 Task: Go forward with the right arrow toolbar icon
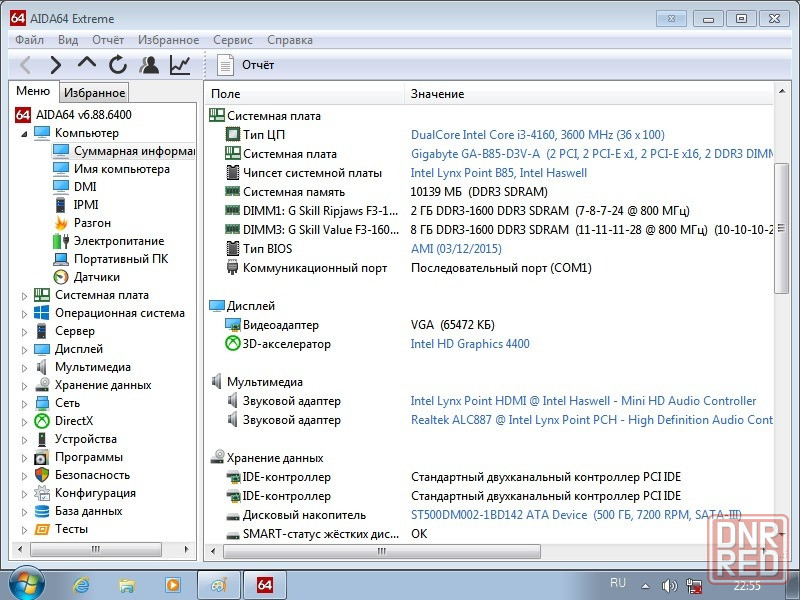pos(56,65)
